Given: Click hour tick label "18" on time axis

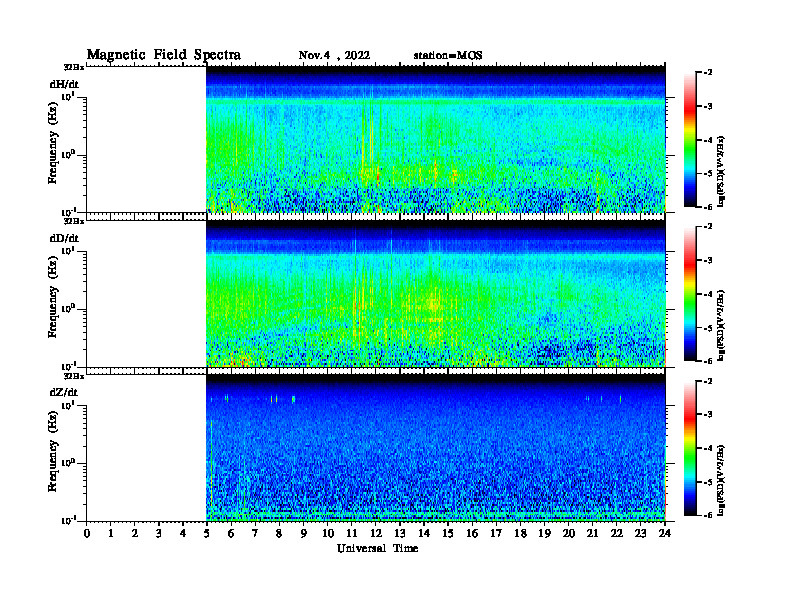Looking at the screenshot, I should (520, 534).
